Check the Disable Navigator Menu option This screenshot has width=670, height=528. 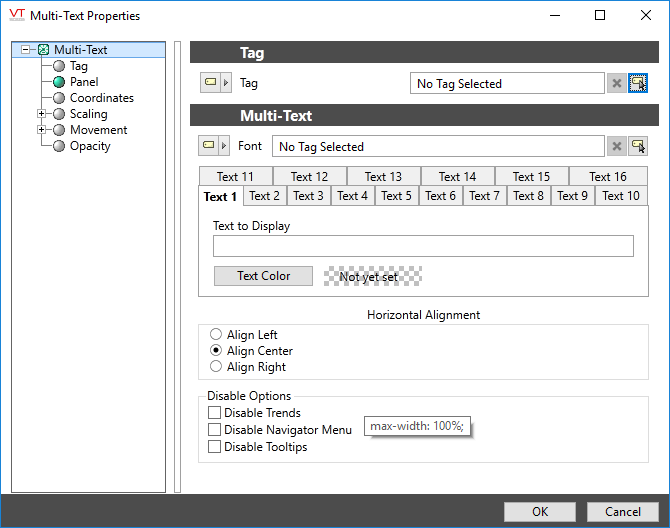click(x=214, y=430)
